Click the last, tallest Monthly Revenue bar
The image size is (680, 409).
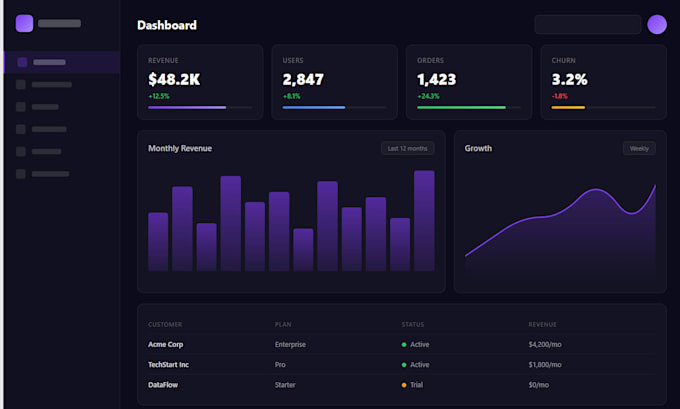click(x=424, y=221)
